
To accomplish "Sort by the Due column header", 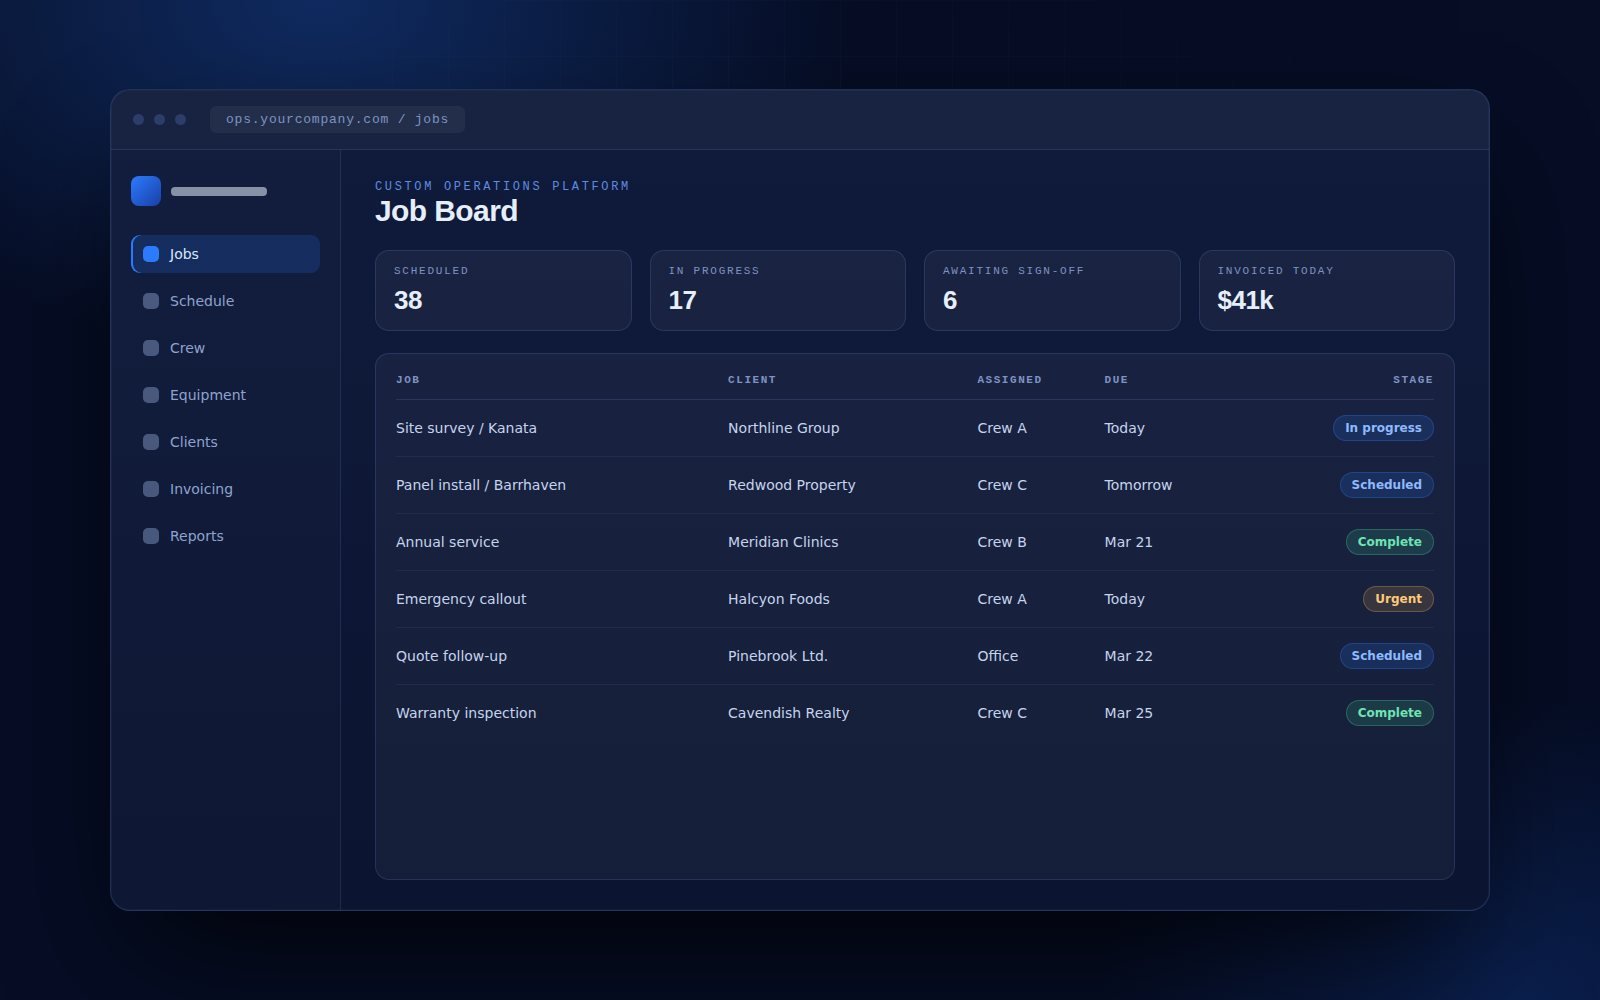I will tap(1116, 380).
